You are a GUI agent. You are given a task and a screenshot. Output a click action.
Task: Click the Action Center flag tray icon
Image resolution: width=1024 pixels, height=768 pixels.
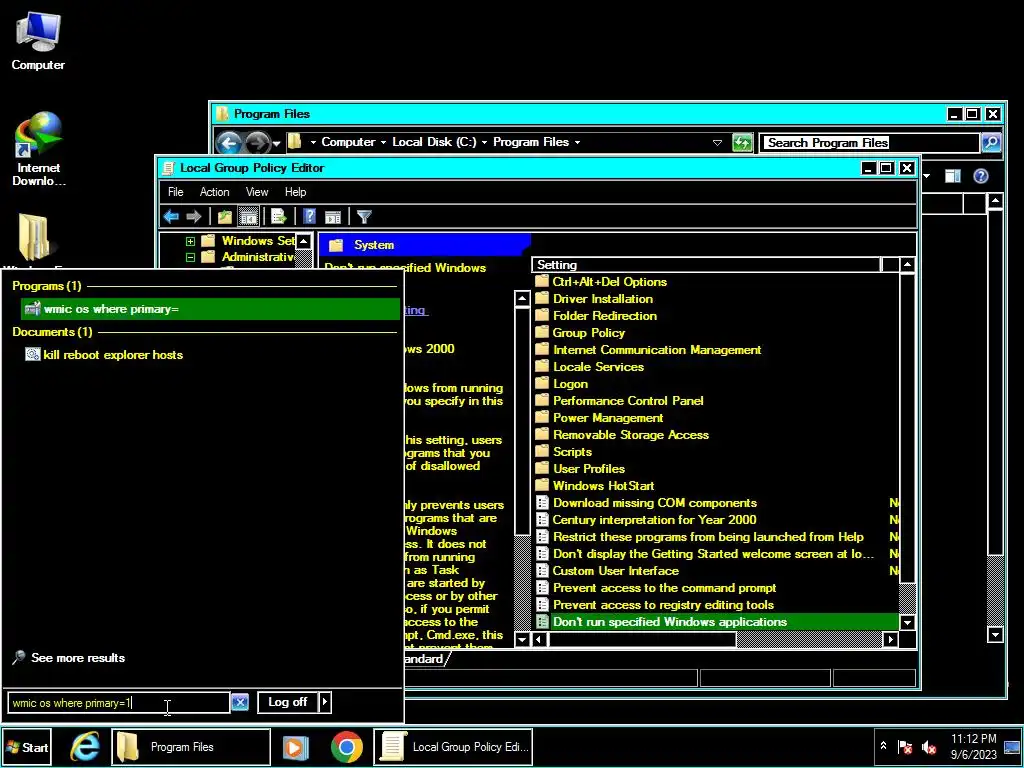pos(904,746)
